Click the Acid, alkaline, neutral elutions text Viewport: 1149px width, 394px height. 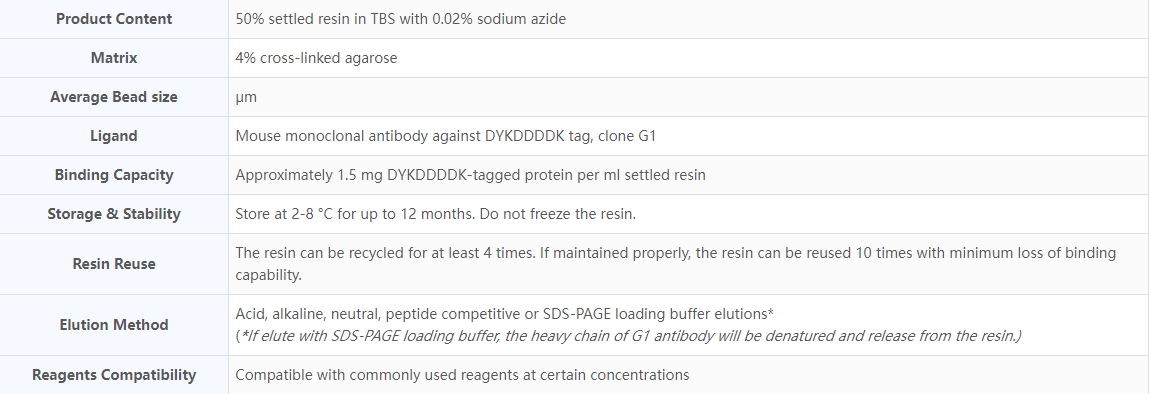click(x=505, y=314)
